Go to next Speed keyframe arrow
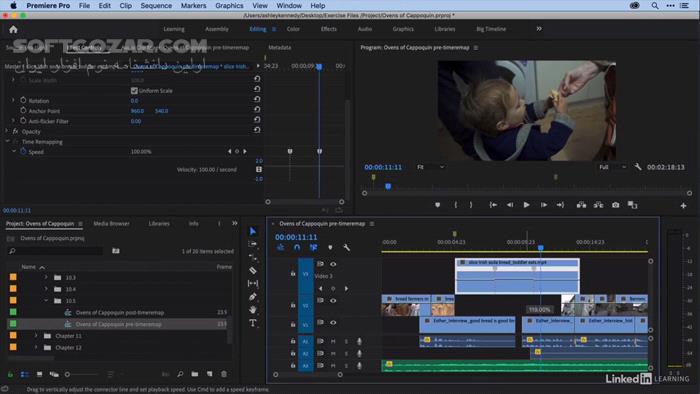Screen dimensions: 700x394 point(245,152)
